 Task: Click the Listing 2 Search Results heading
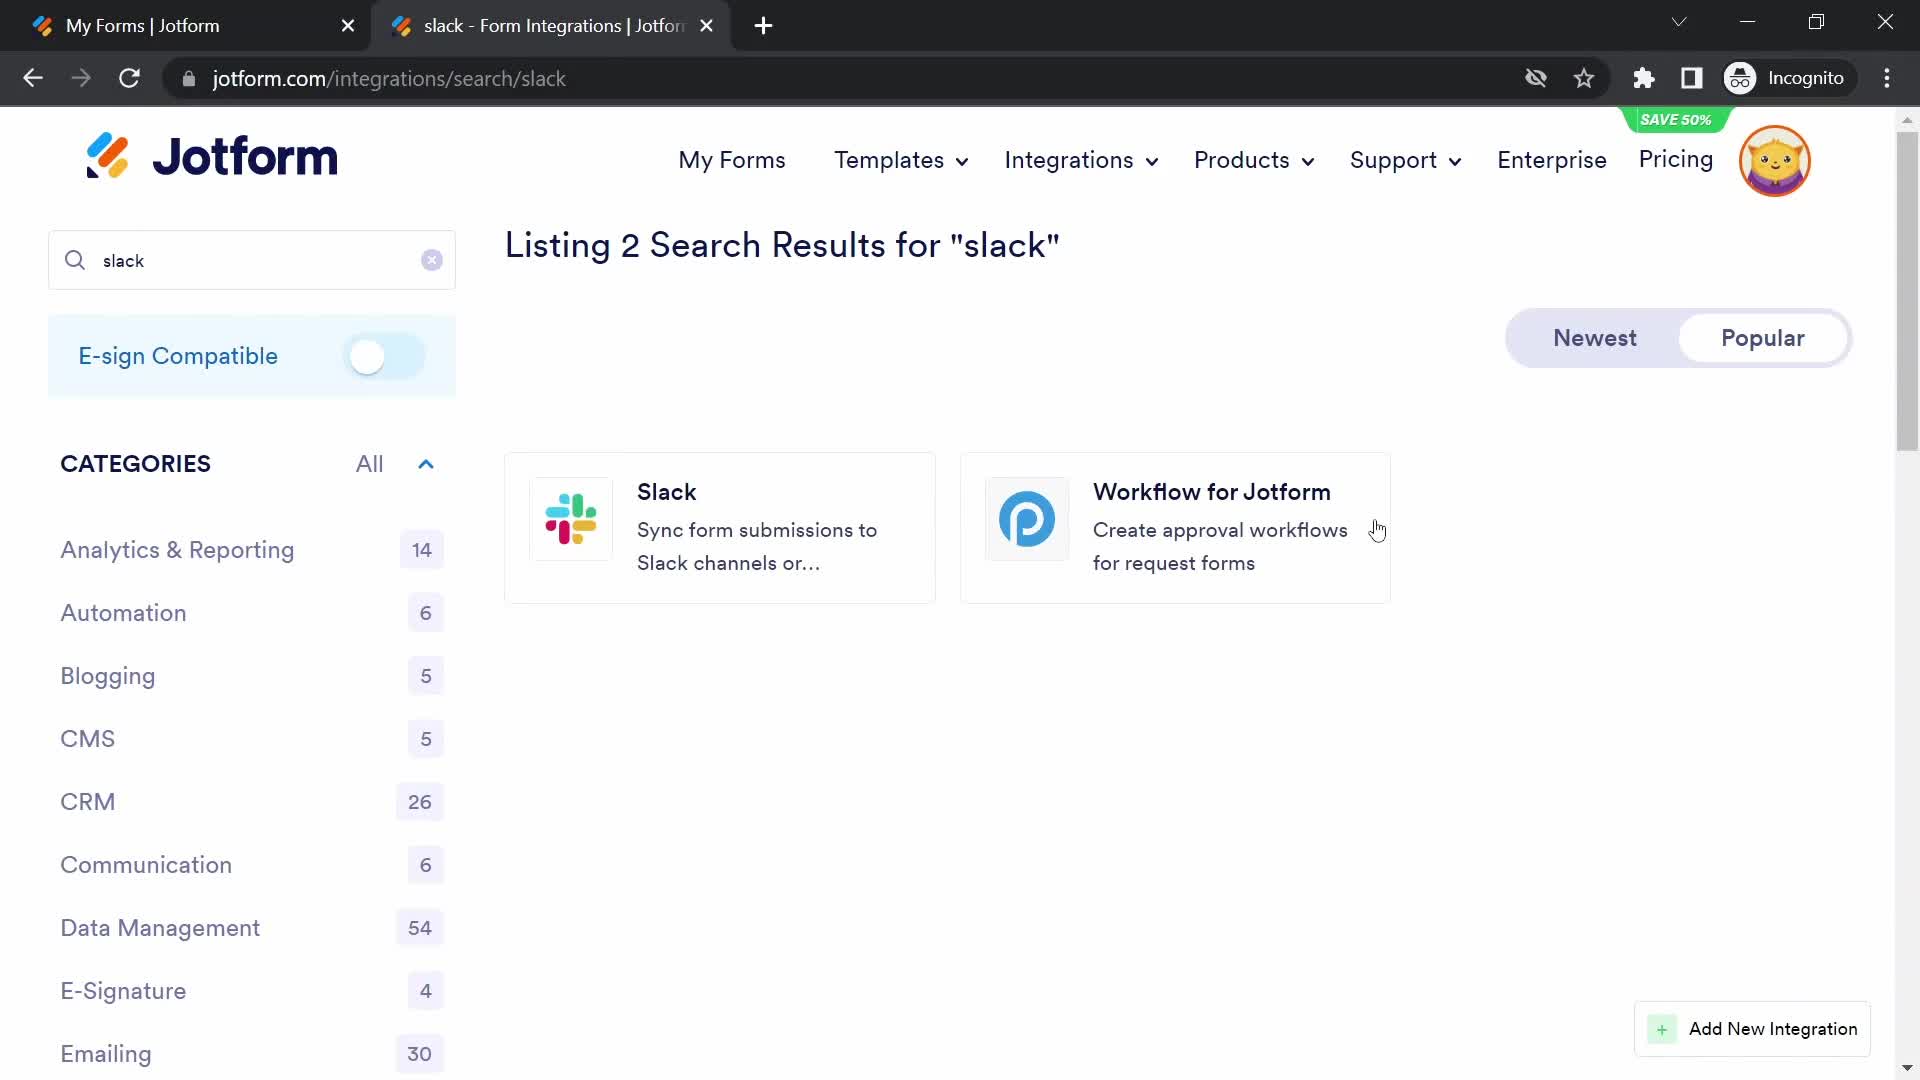pyautogui.click(x=782, y=245)
